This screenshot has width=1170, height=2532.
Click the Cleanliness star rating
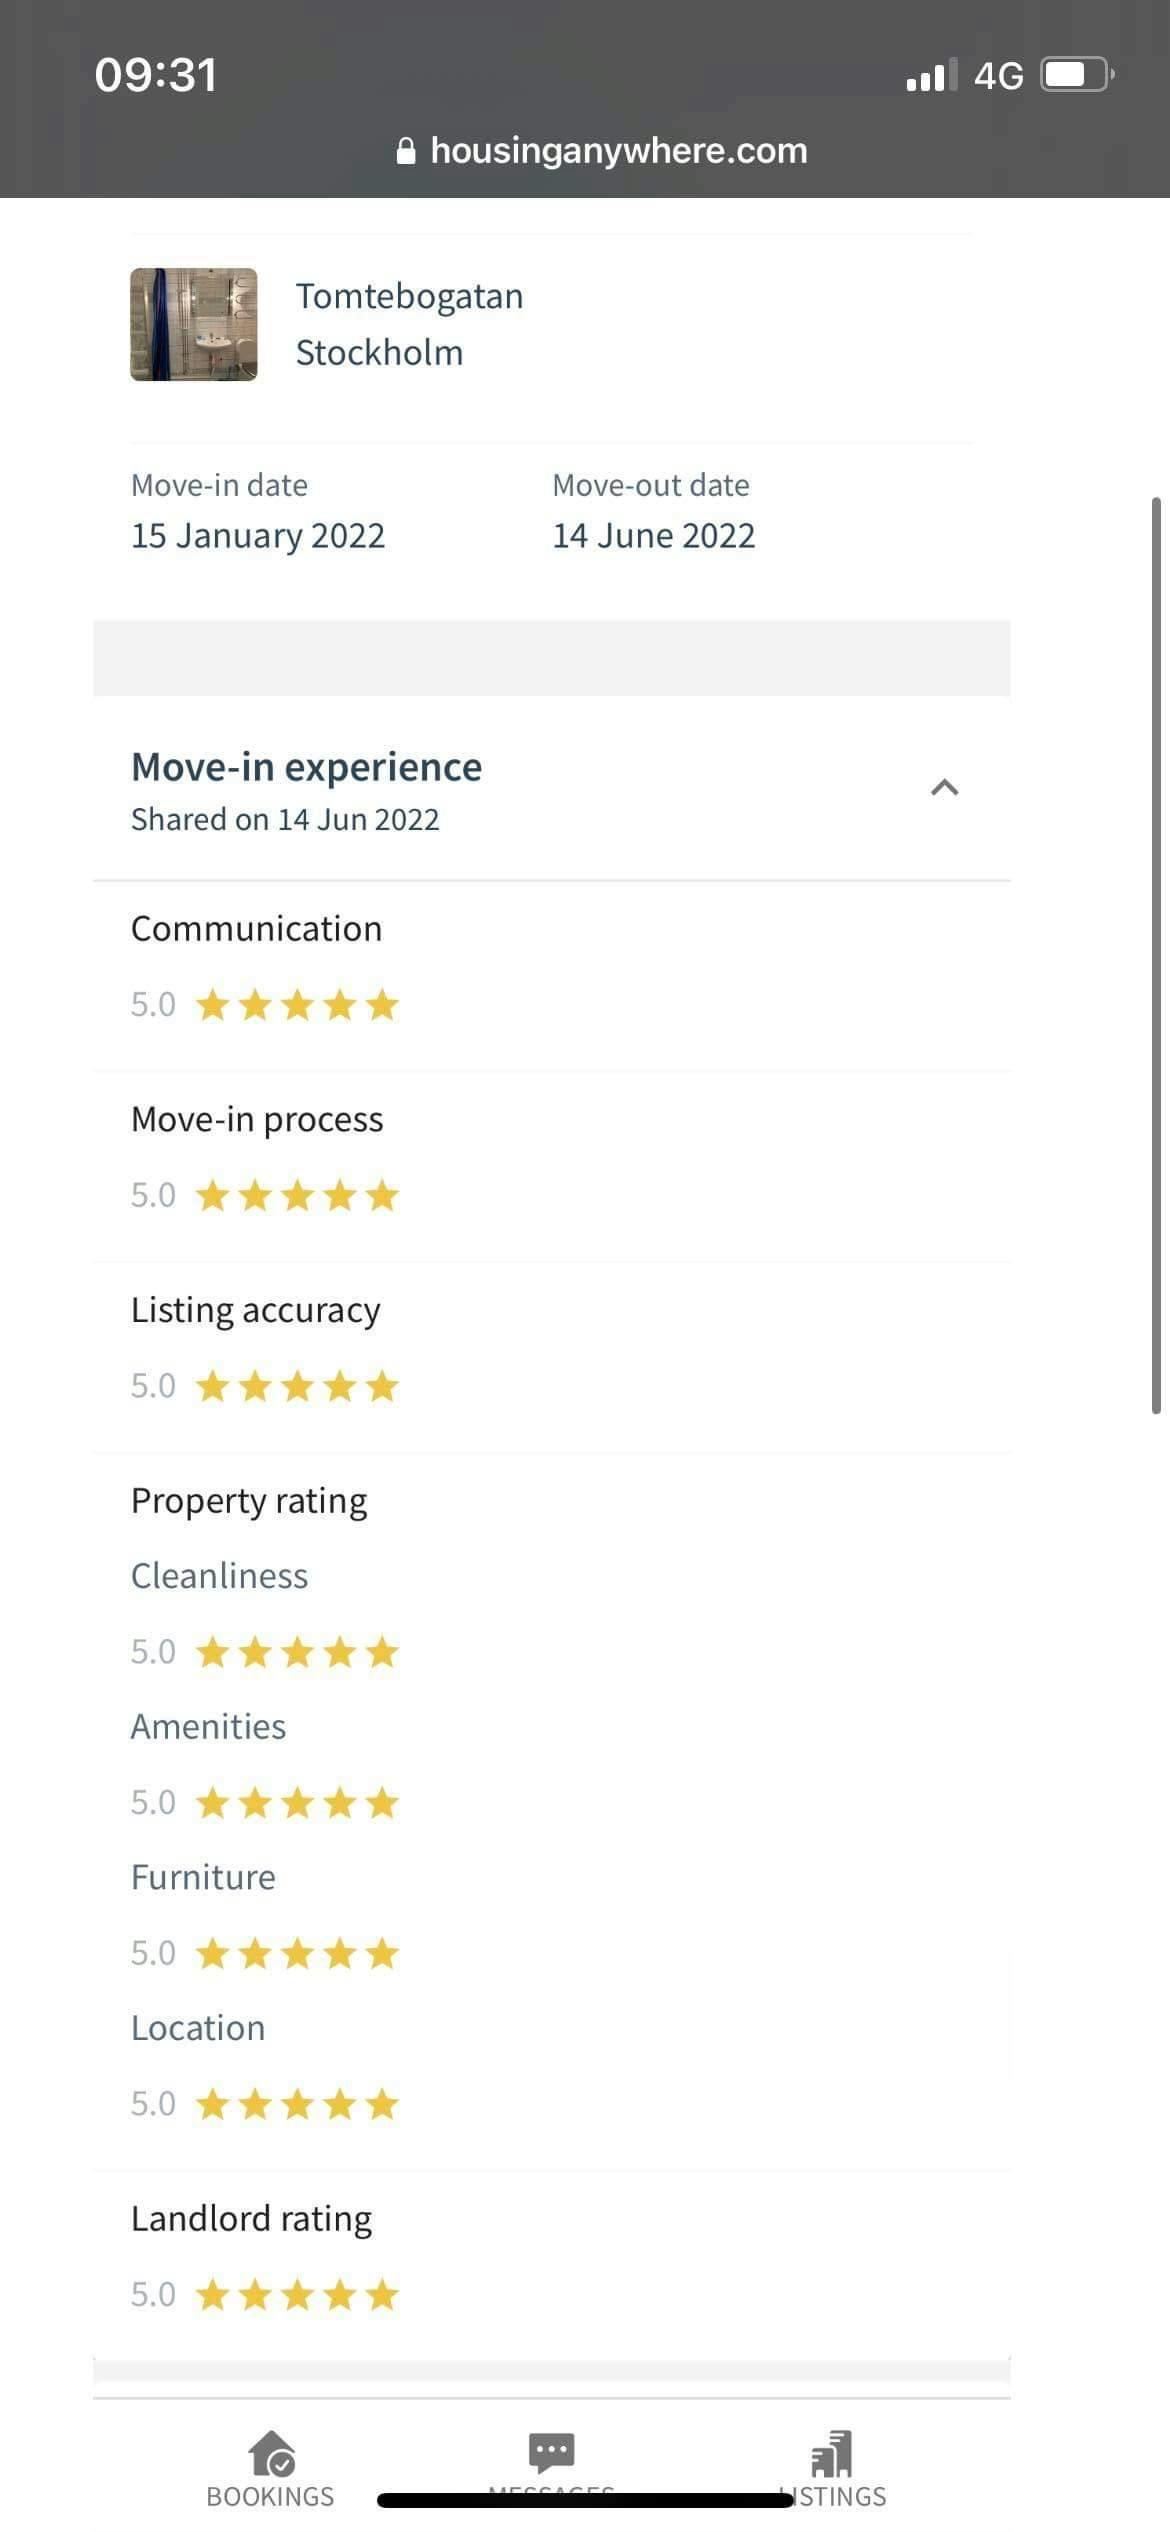(297, 1652)
